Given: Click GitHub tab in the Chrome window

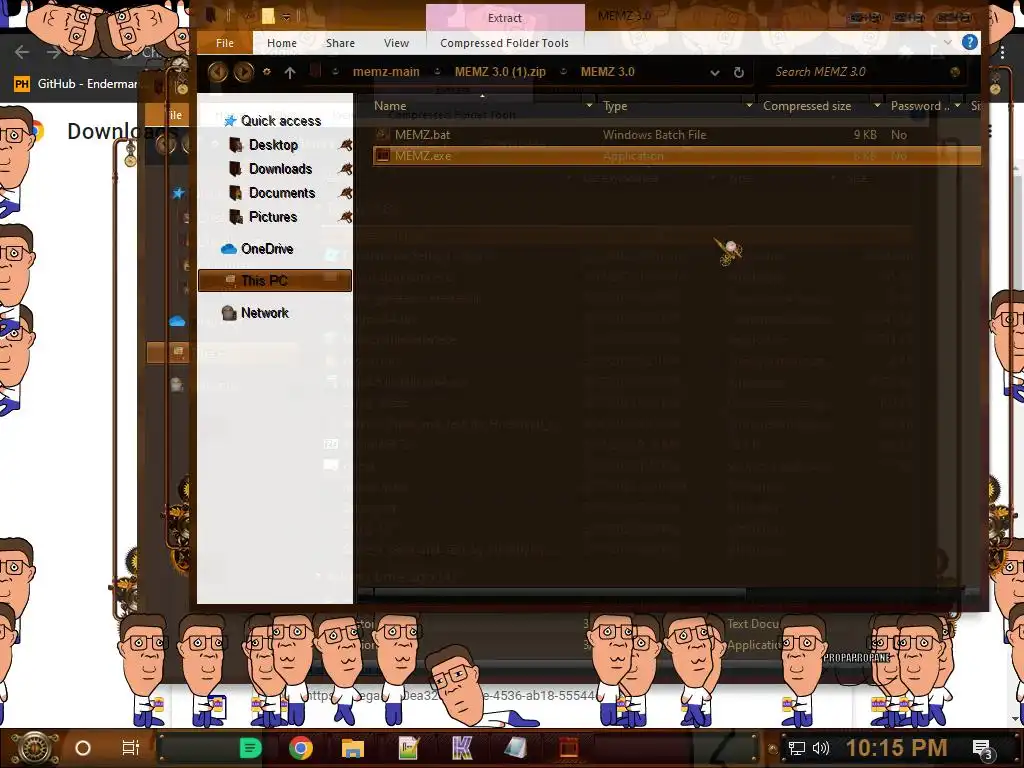Looking at the screenshot, I should (x=77, y=84).
